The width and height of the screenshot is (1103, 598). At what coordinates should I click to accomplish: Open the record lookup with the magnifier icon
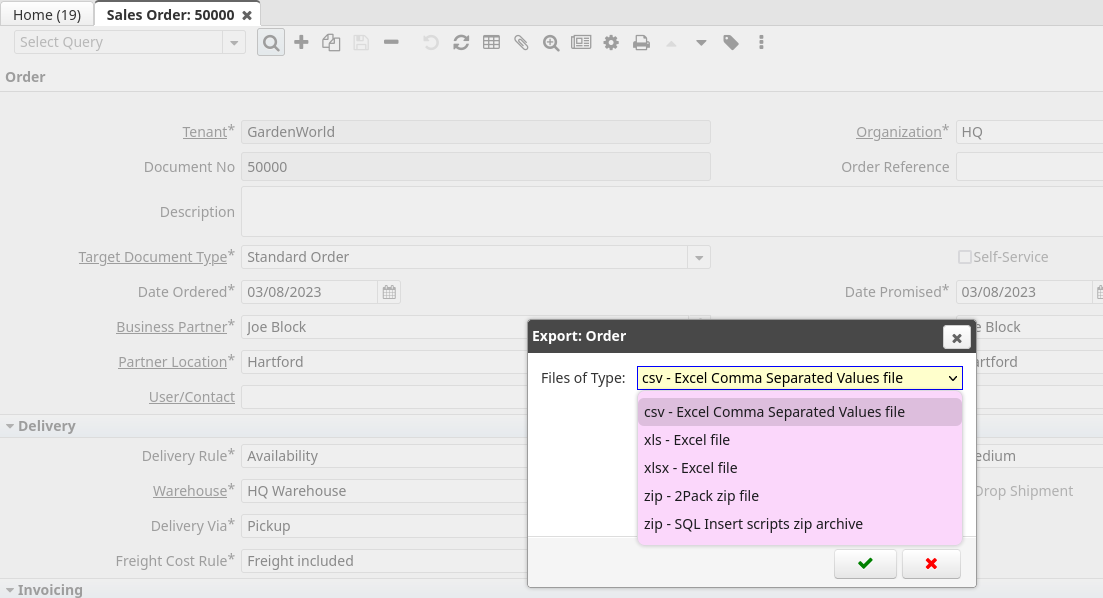pos(270,42)
